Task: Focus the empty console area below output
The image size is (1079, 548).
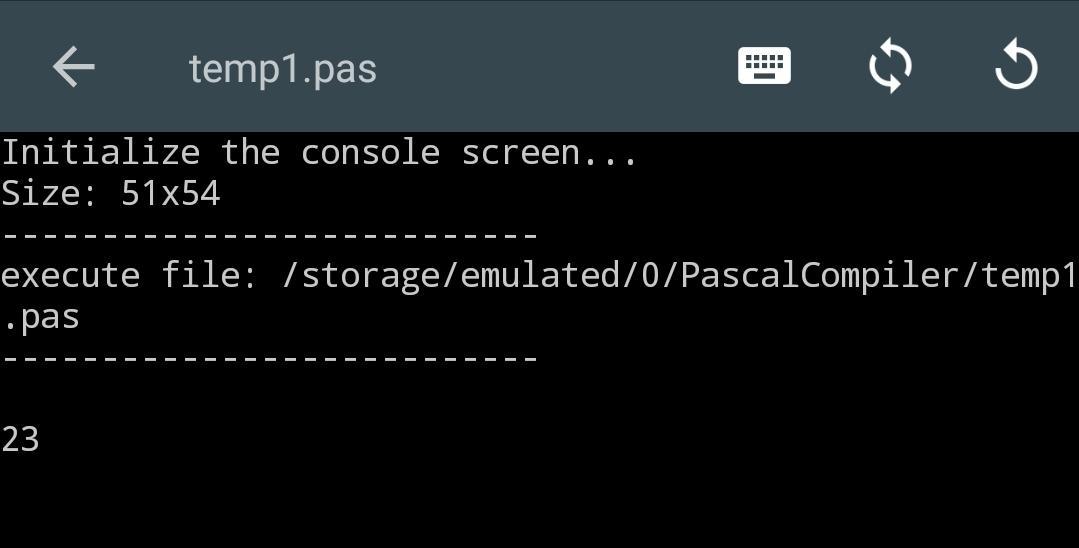Action: pyautogui.click(x=540, y=503)
